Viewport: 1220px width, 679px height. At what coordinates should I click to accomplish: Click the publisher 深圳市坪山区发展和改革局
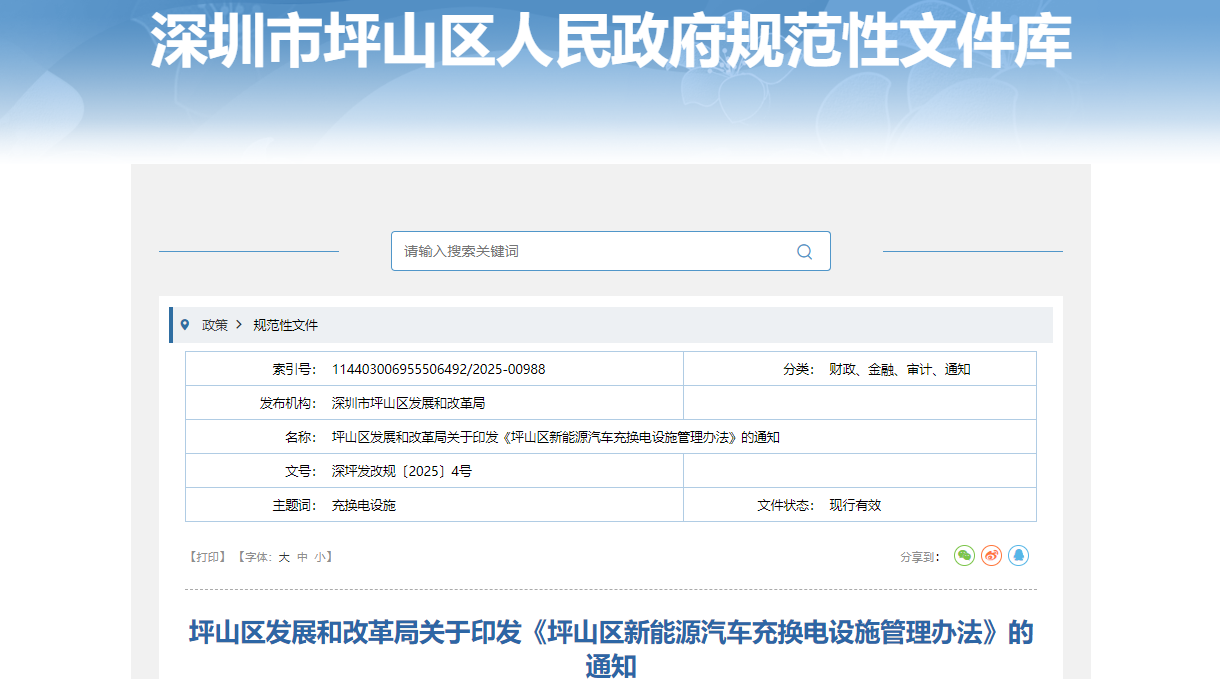(408, 403)
